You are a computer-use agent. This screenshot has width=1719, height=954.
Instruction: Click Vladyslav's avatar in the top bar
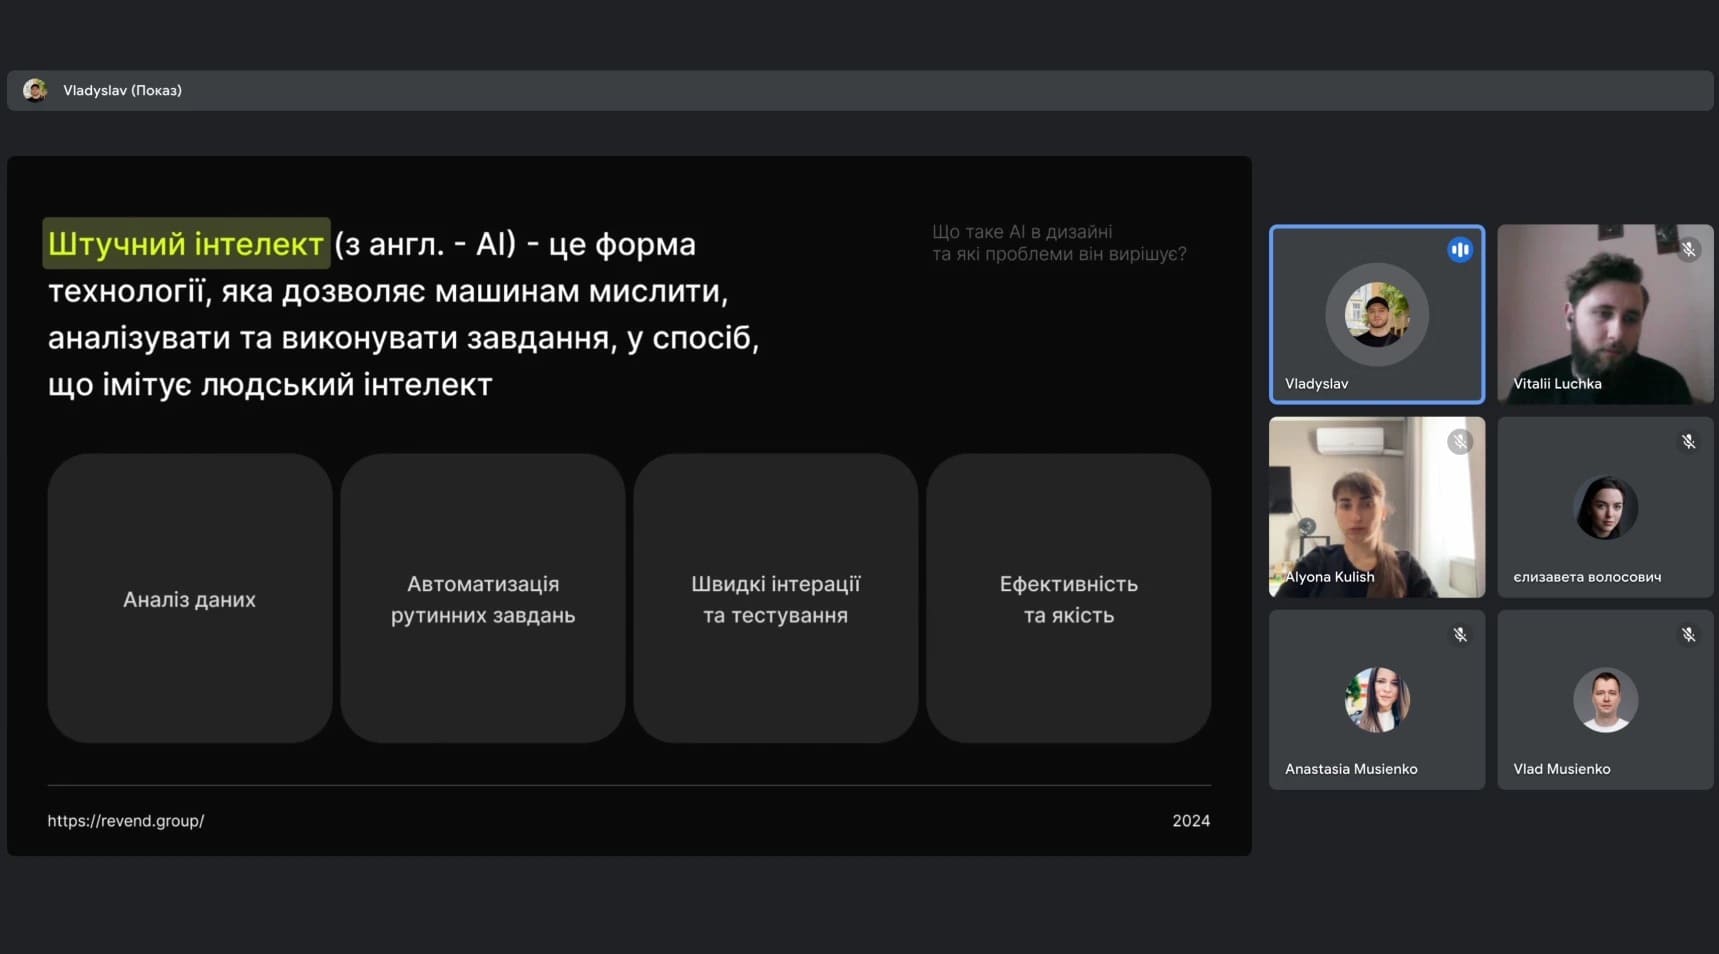tap(36, 90)
